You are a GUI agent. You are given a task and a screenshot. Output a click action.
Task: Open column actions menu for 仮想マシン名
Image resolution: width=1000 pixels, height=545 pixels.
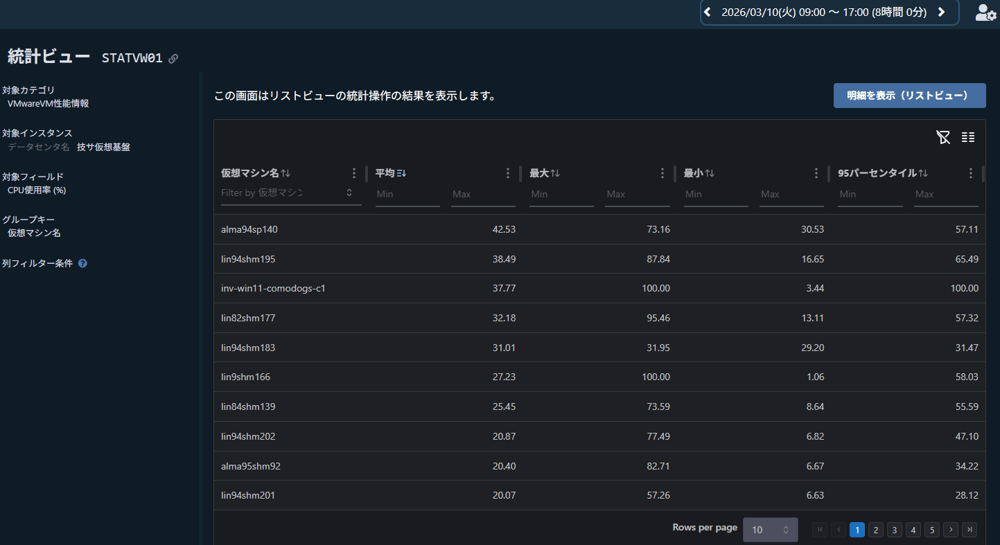coord(354,173)
